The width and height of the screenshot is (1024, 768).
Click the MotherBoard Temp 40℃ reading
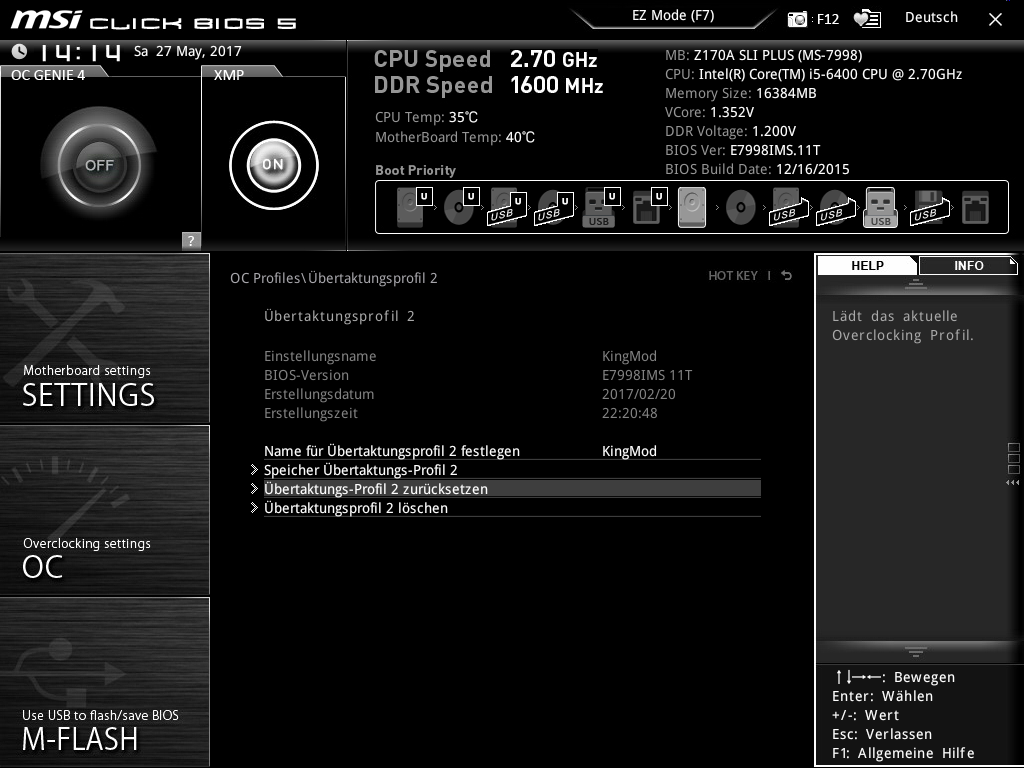455,137
